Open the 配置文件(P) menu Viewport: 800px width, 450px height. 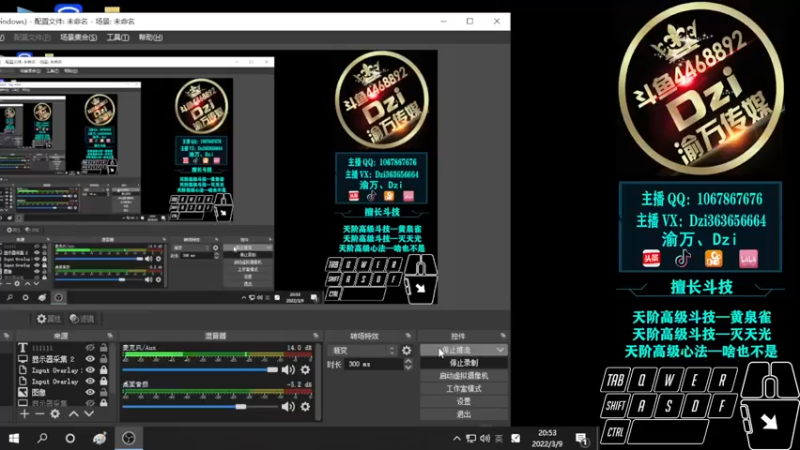click(x=32, y=37)
